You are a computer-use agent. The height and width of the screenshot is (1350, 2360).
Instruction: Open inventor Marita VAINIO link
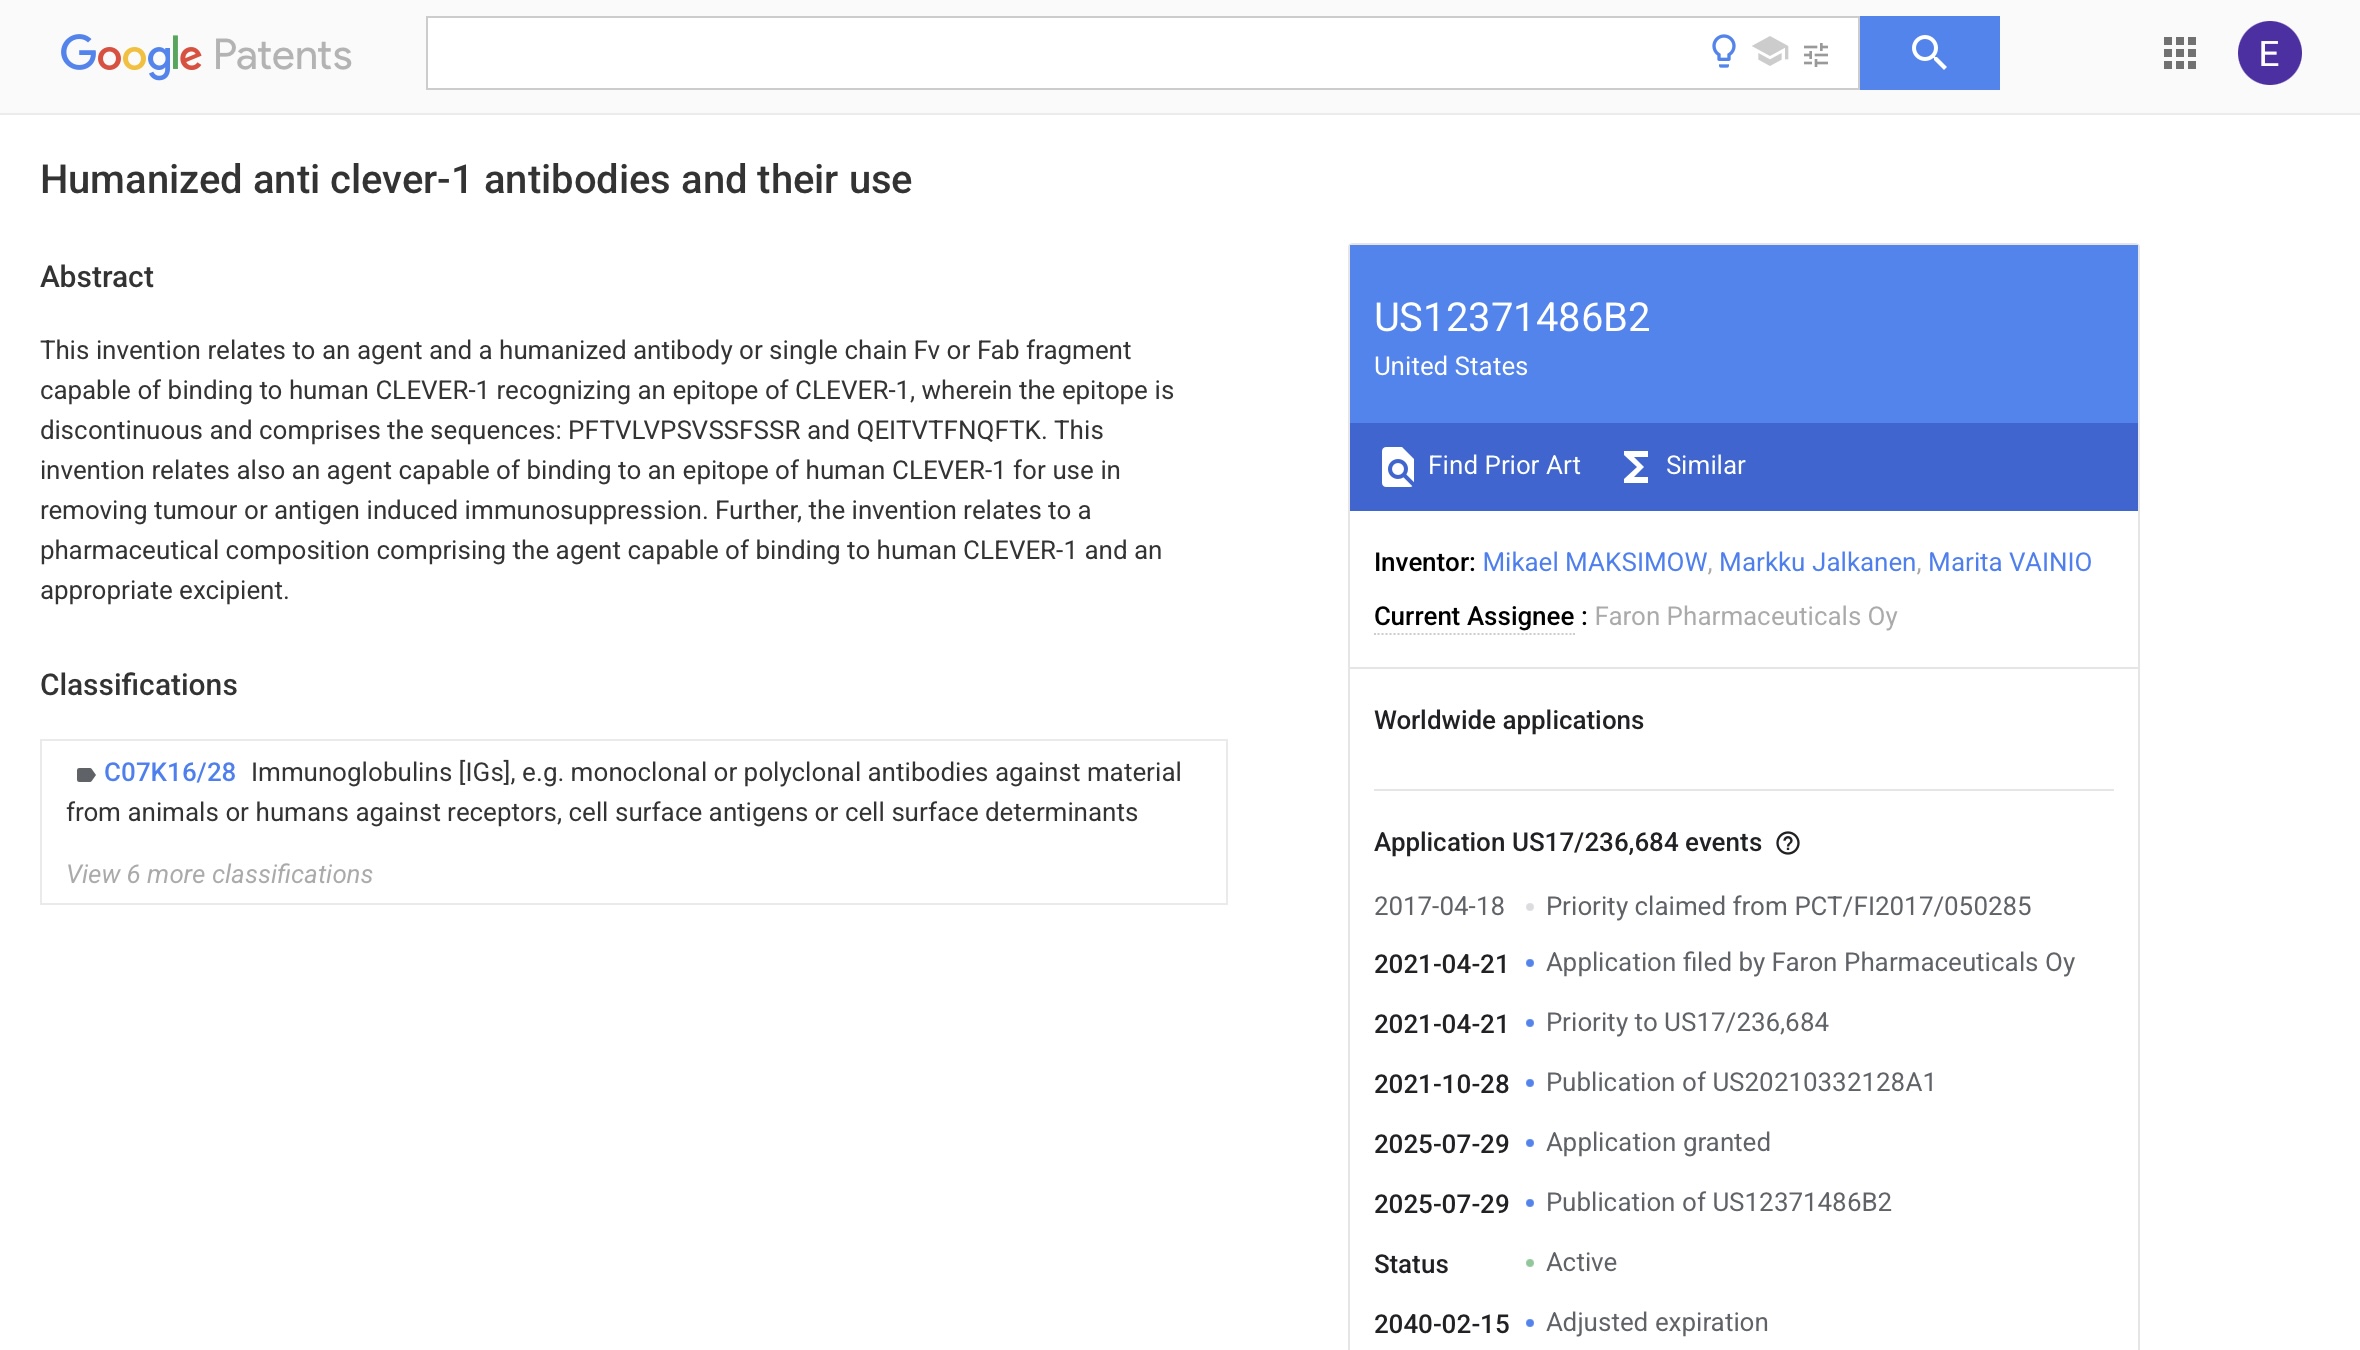pos(2010,562)
